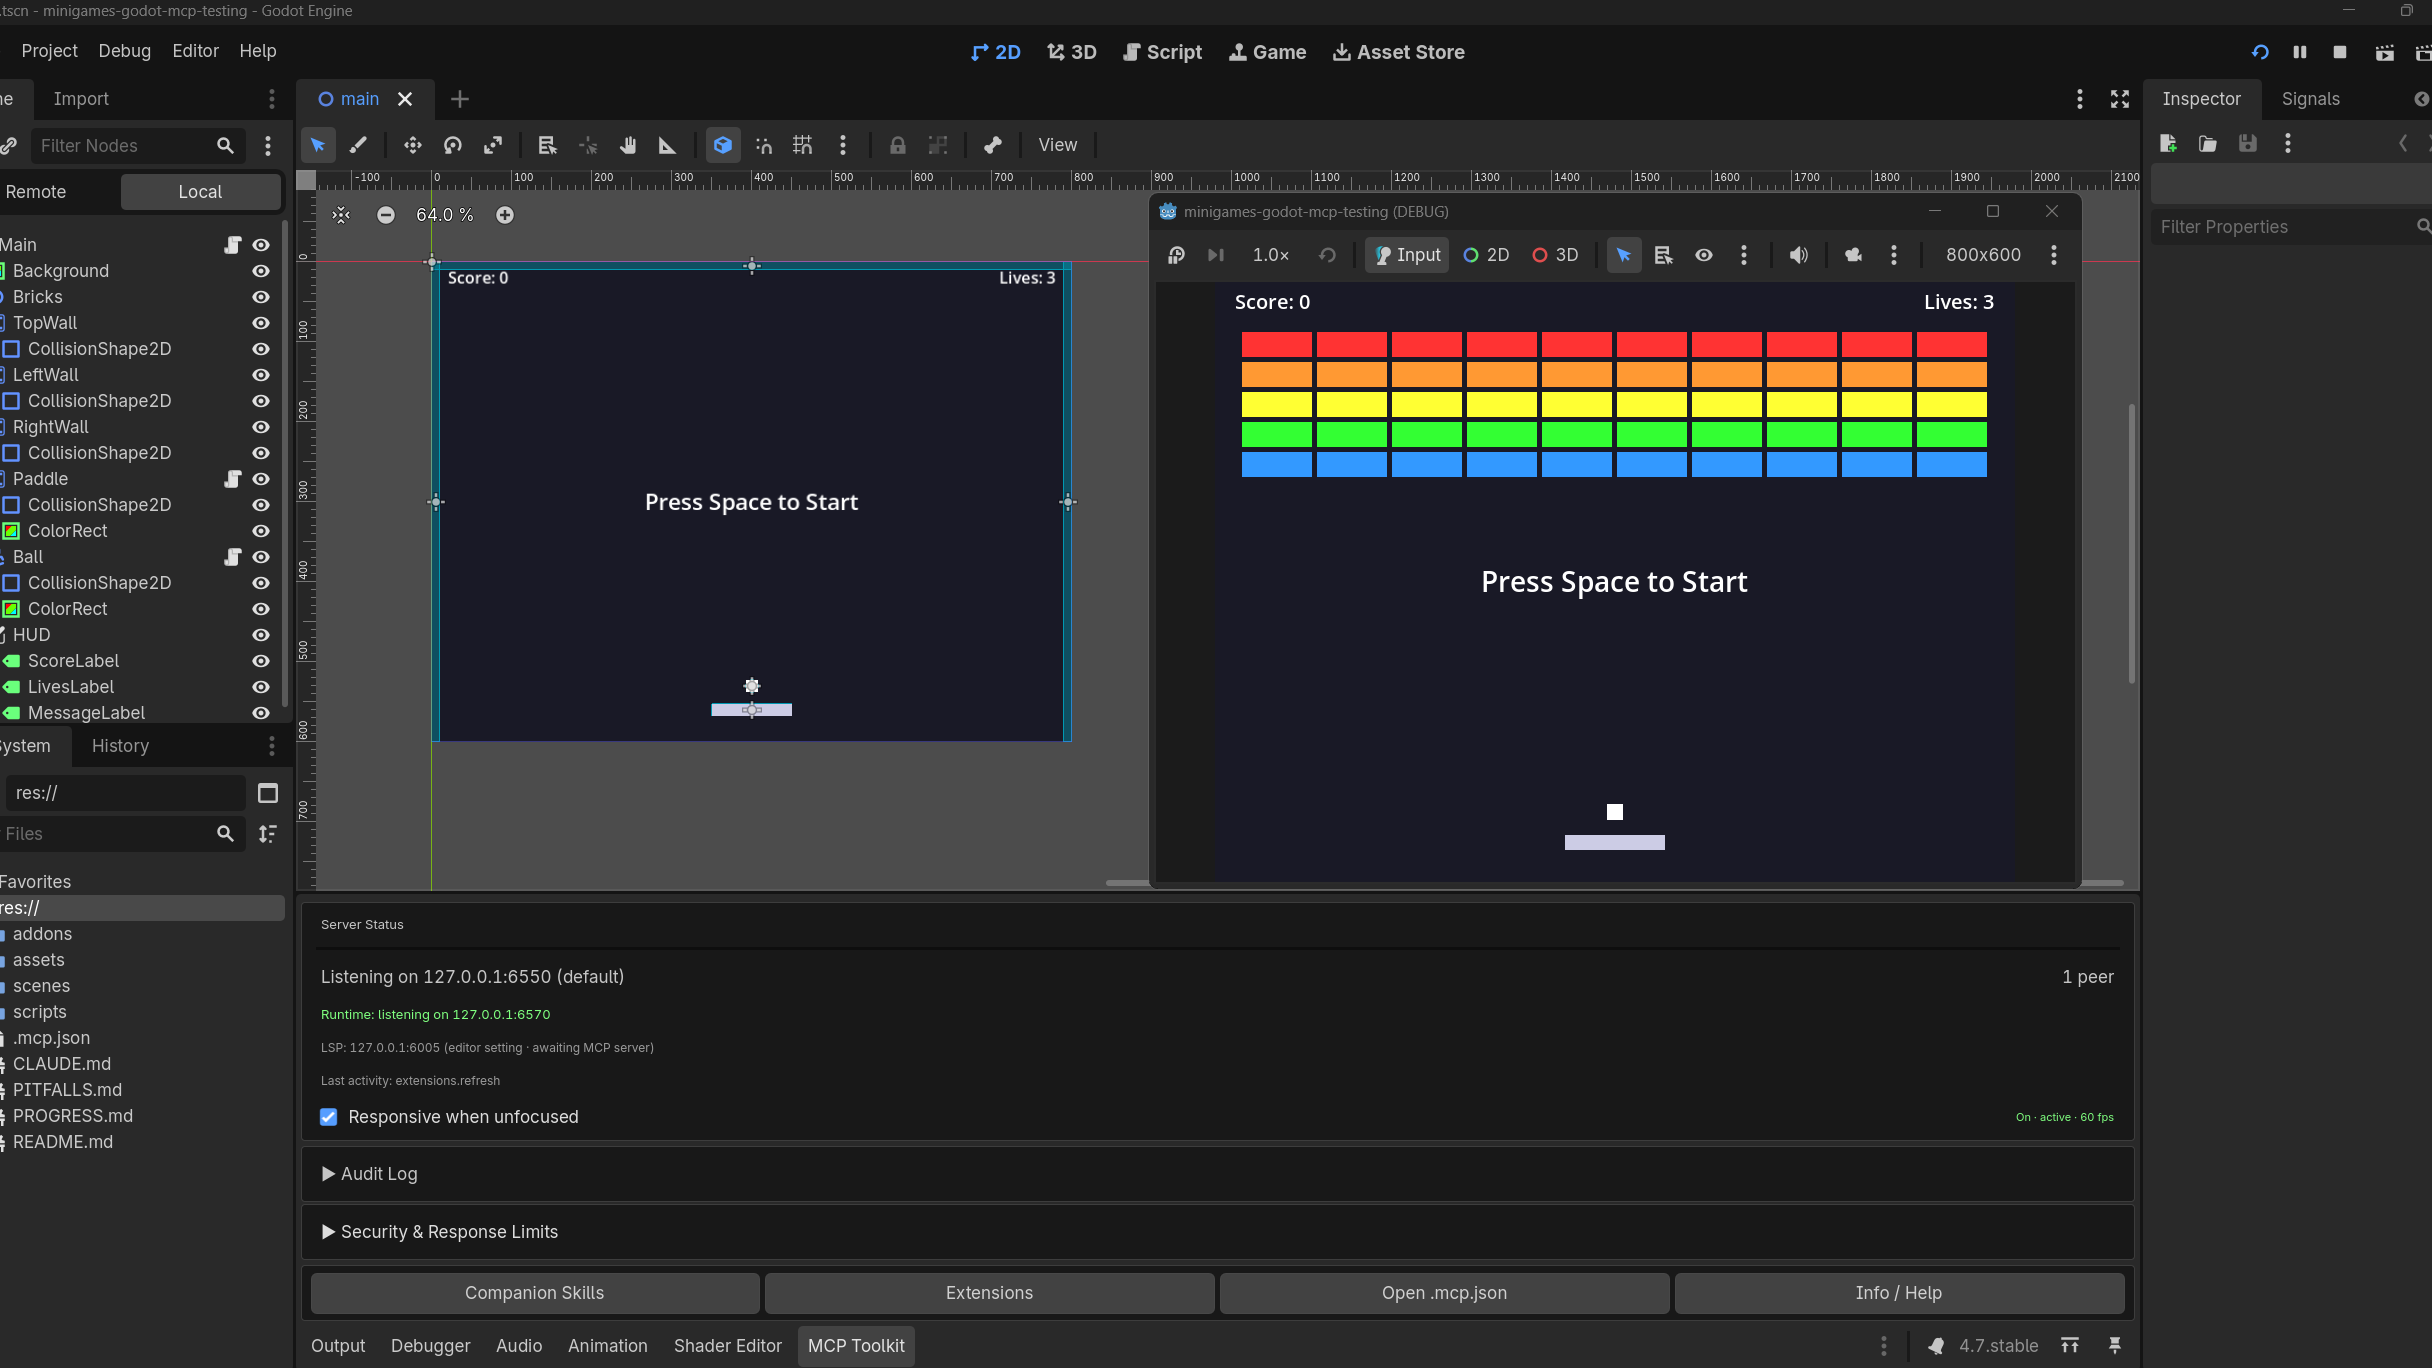The height and width of the screenshot is (1368, 2432).
Task: Select the Rotate Mode tool
Action: coord(452,145)
